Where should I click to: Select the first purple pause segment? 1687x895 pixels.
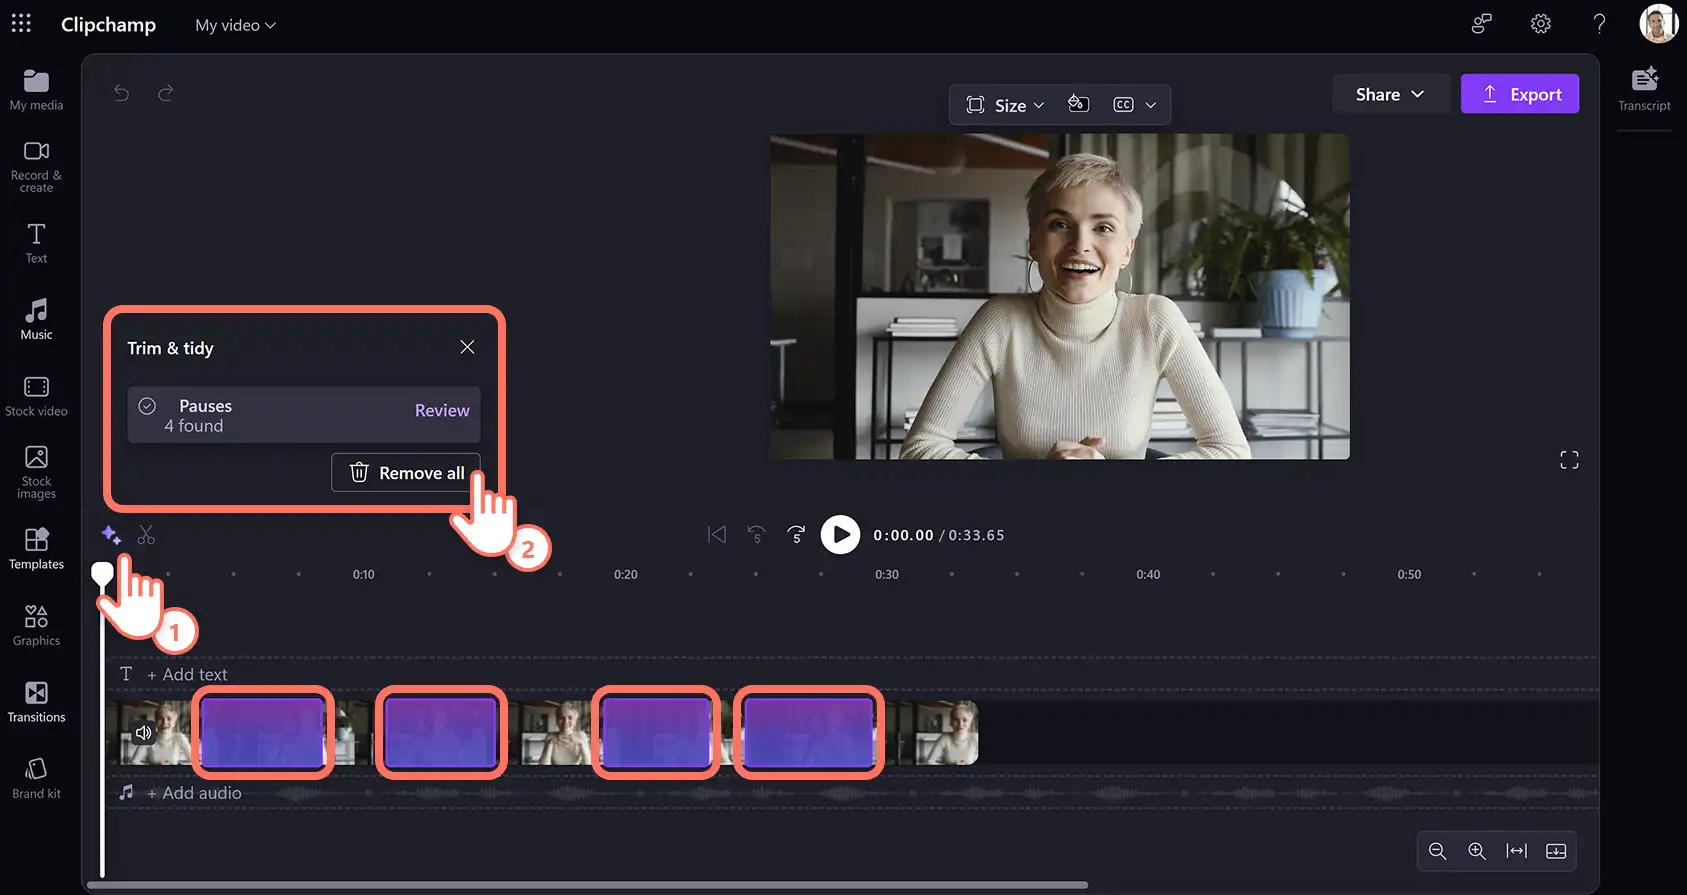pos(263,733)
